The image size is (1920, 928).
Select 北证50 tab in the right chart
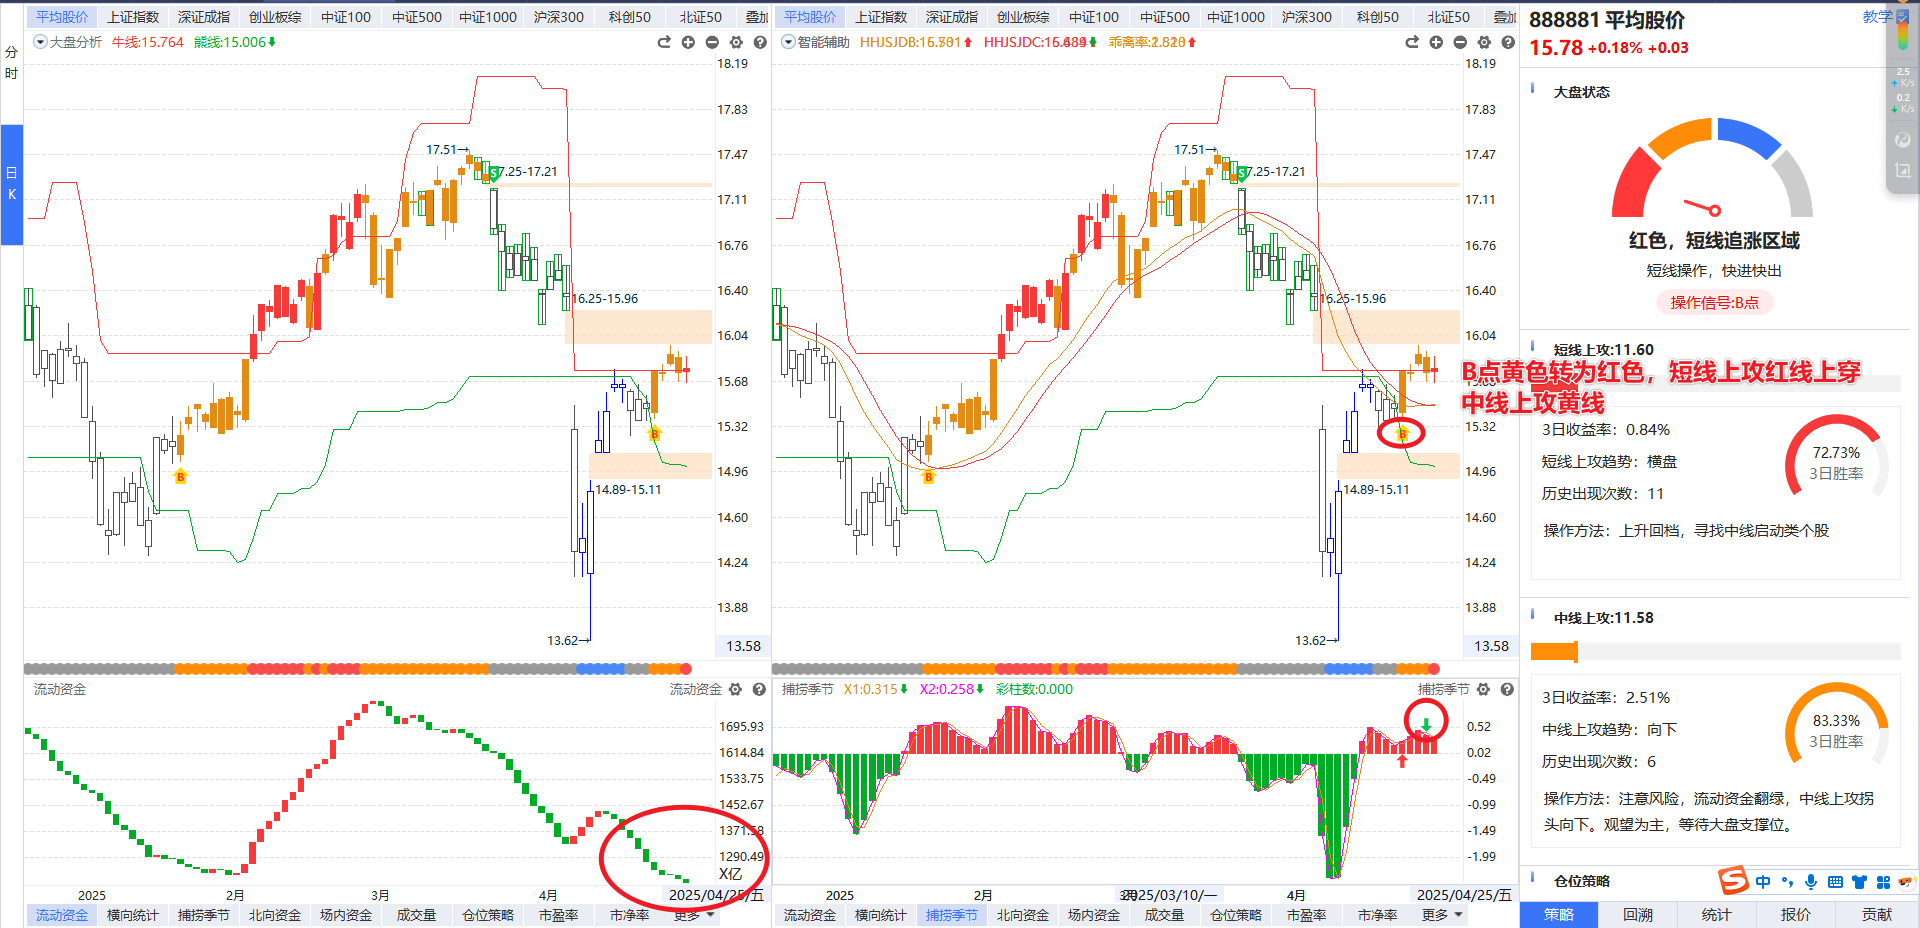(x=1449, y=17)
